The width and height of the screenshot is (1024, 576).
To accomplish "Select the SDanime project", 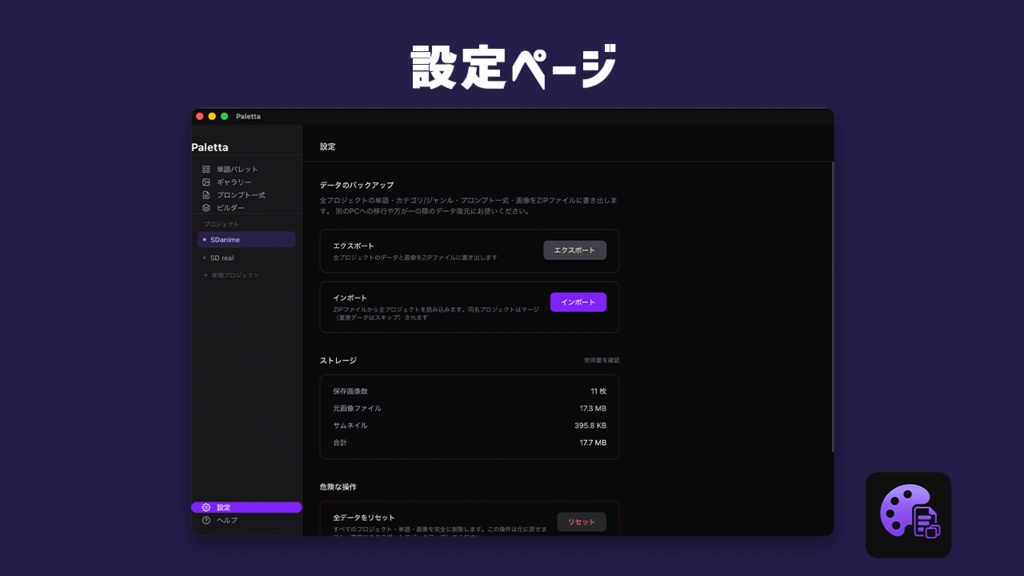I will 246,240.
